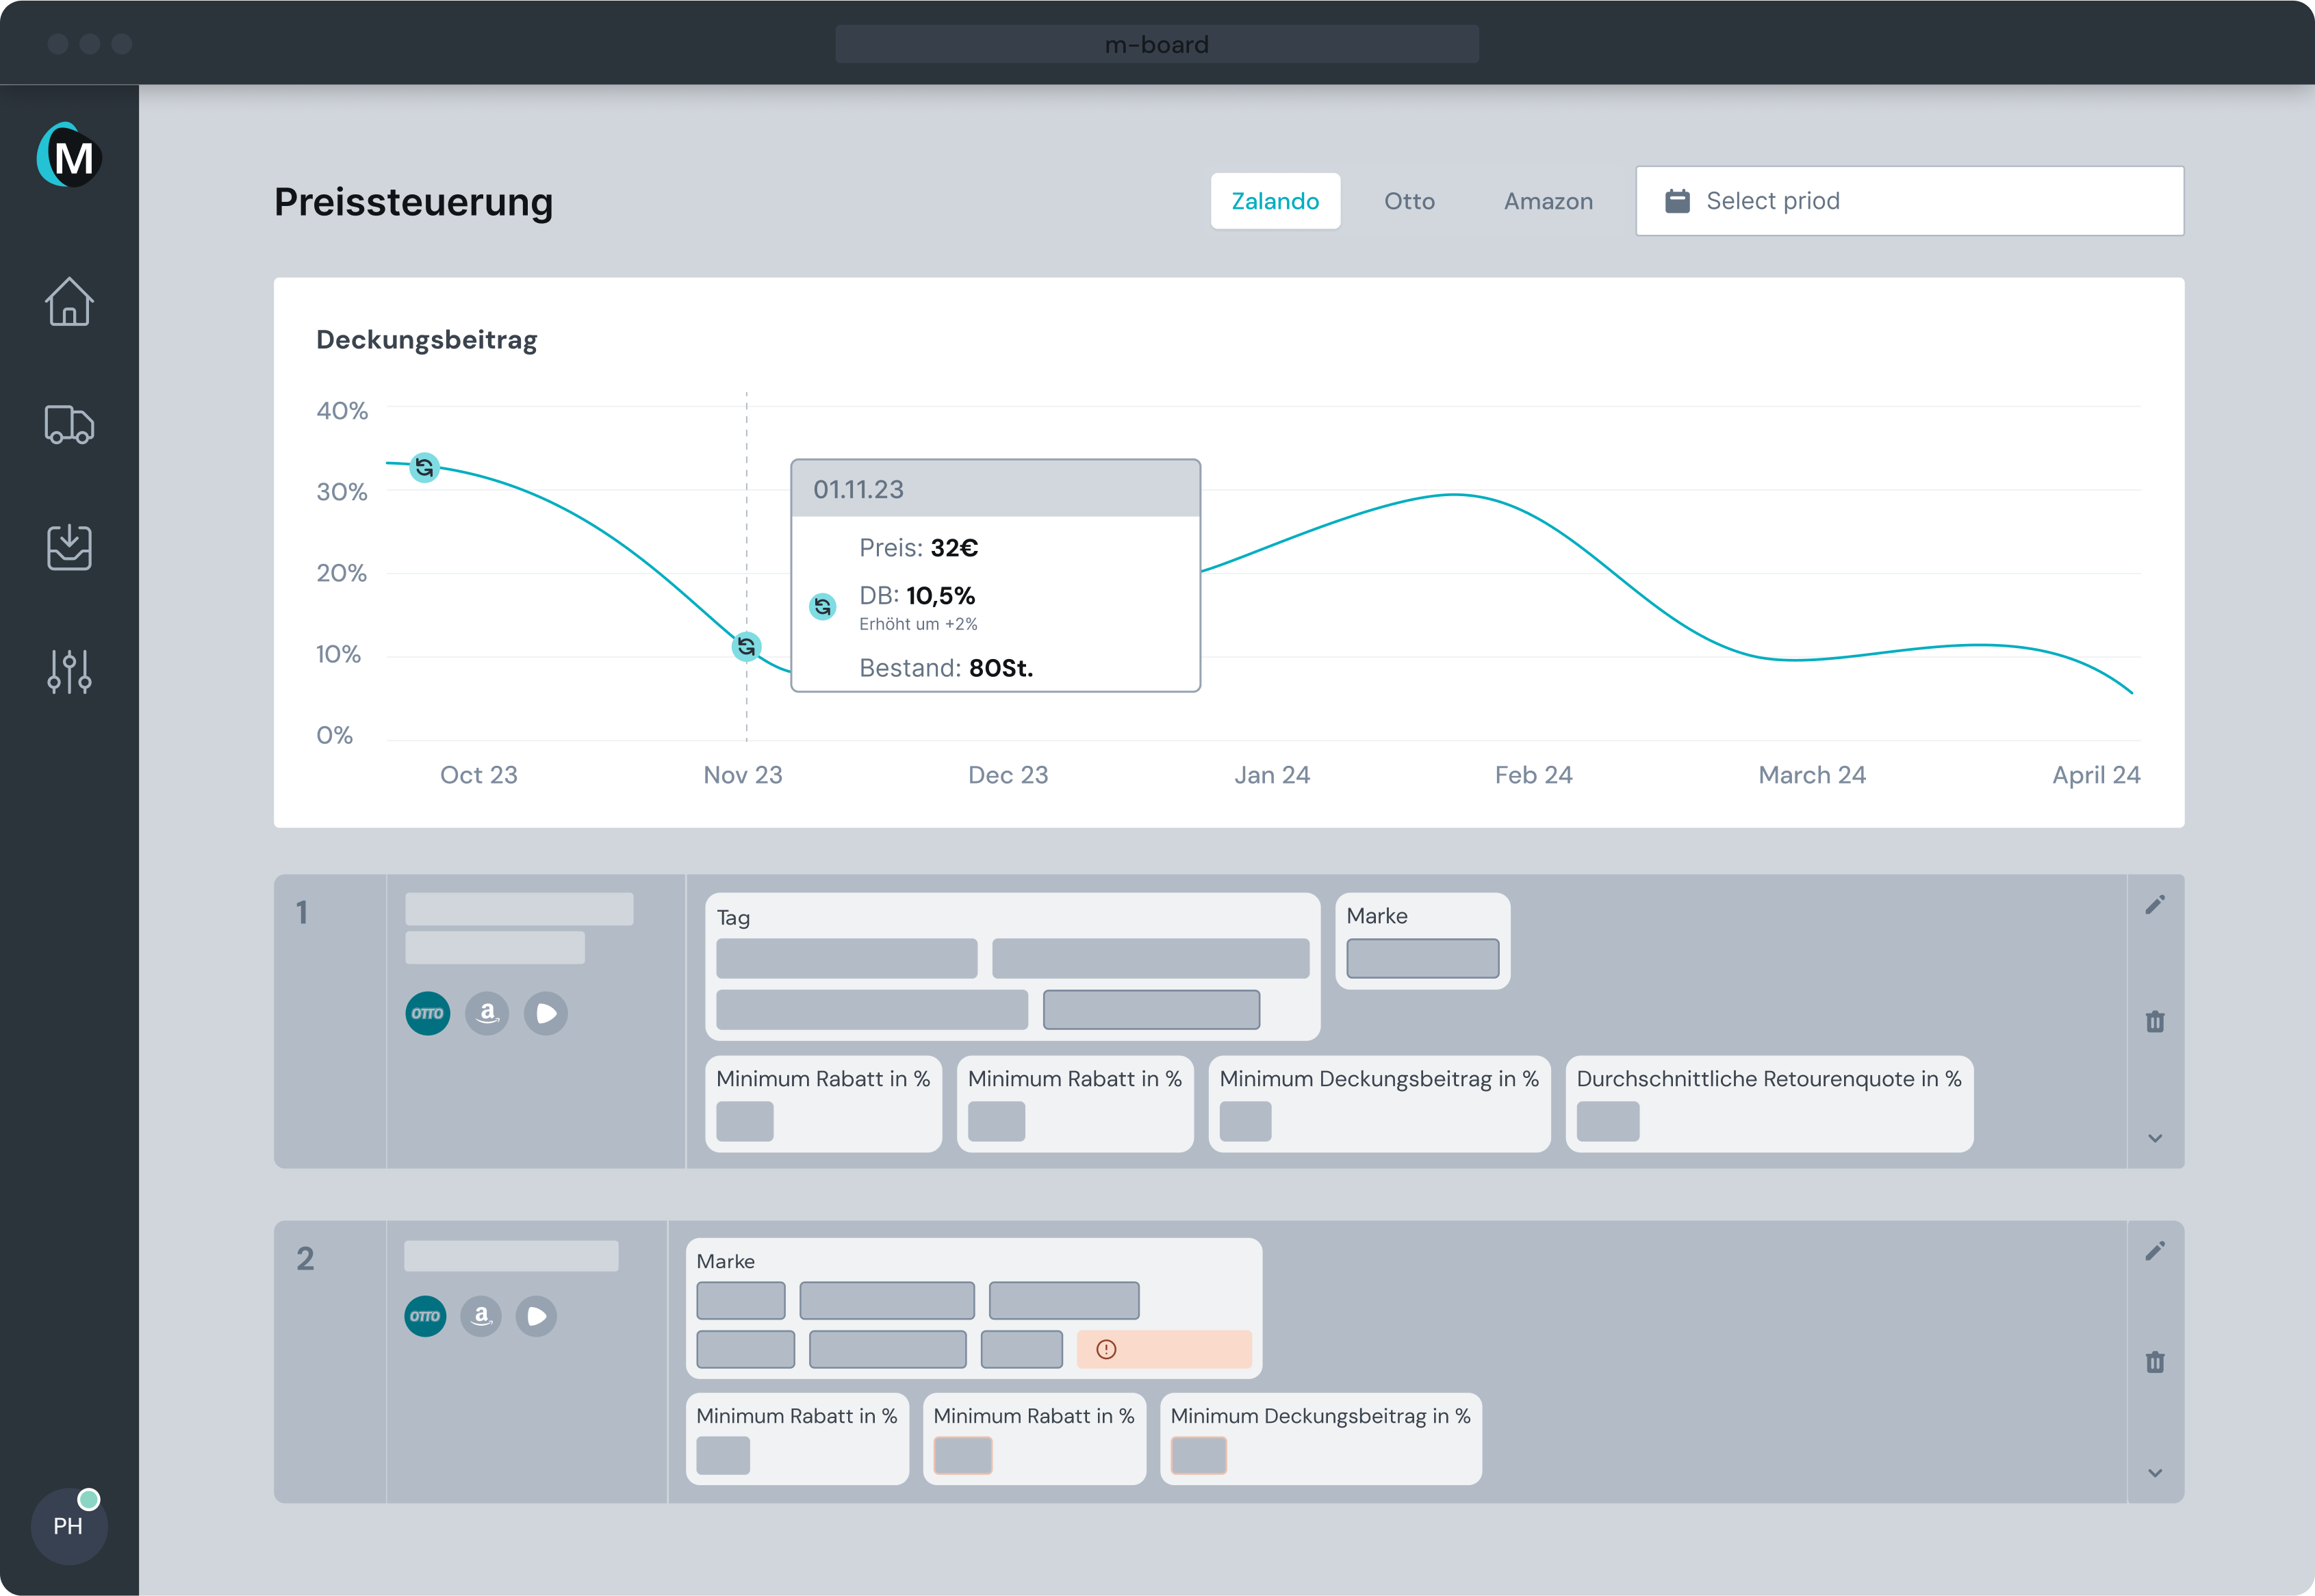
Task: Click rule number 2
Action: tap(305, 1258)
